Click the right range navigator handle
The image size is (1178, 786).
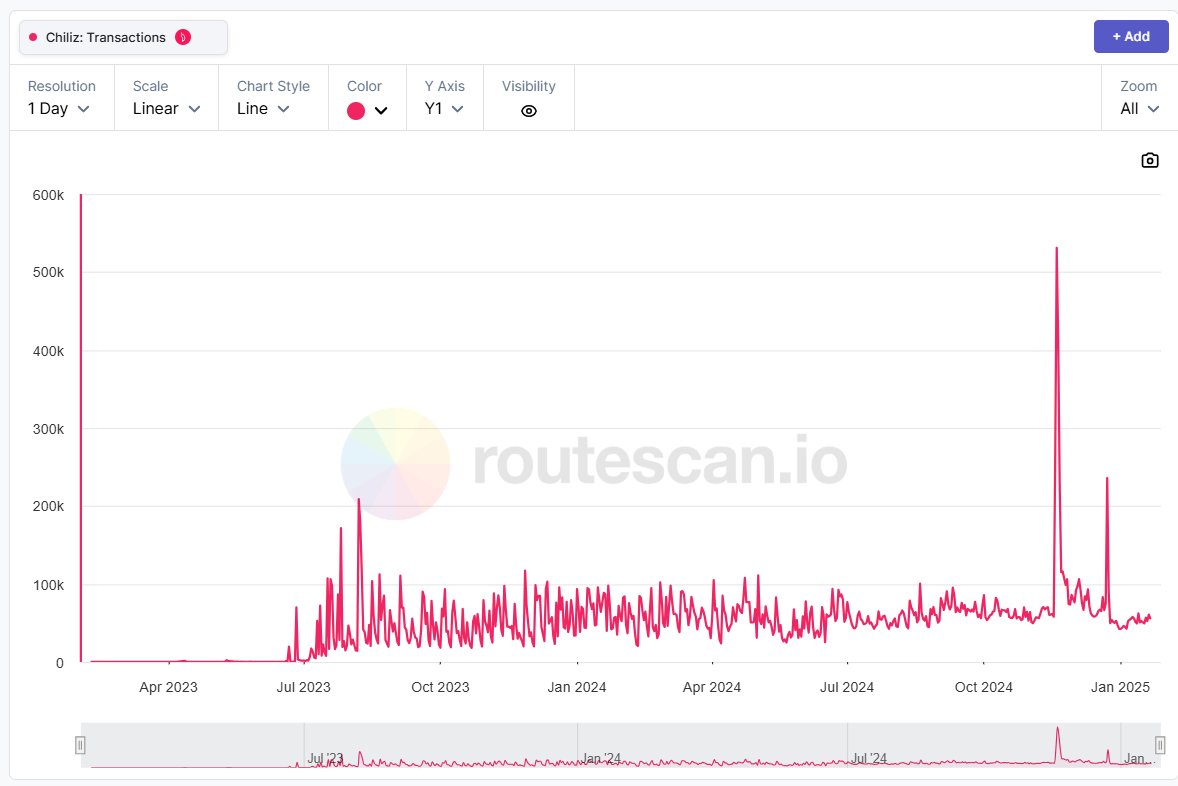[1160, 745]
